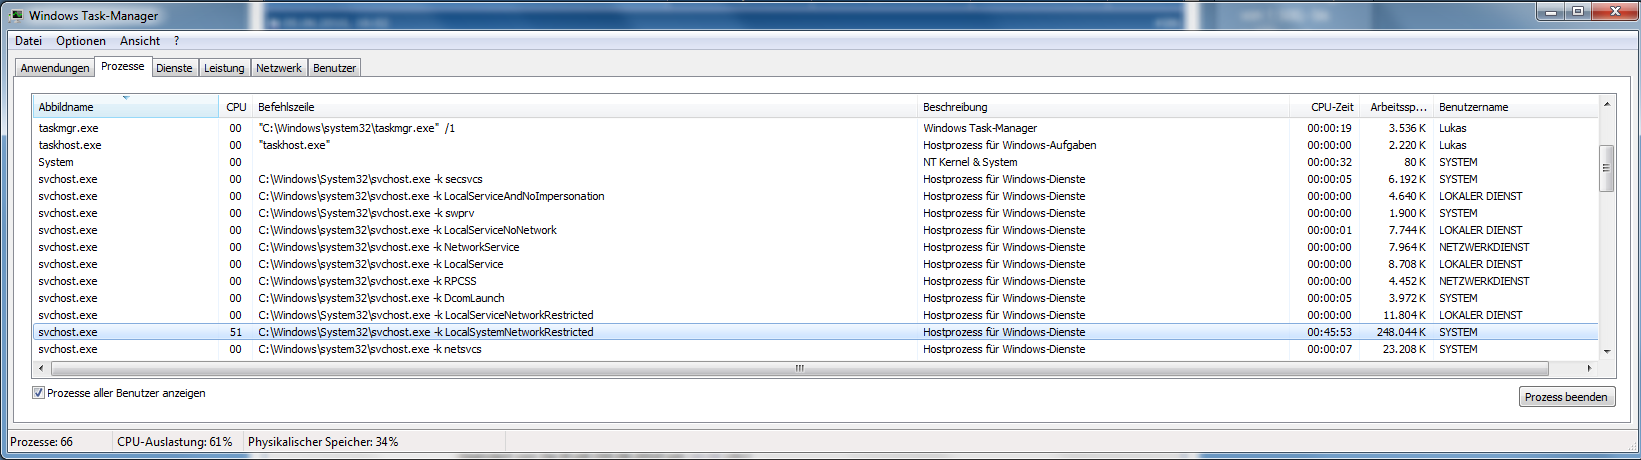The height and width of the screenshot is (460, 1641).
Task: Select svchost row LocalServiceAndNoImpersonation
Action: coord(815,196)
